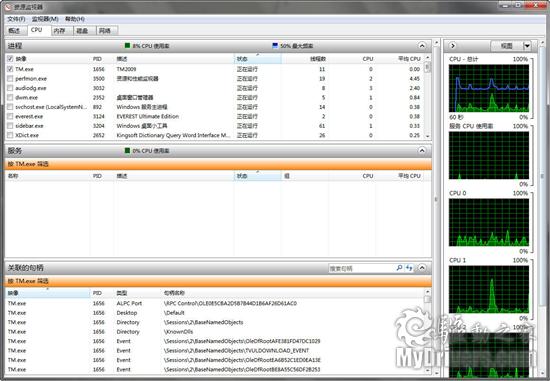Image resolution: width=550 pixels, height=381 pixels.
Task: Click the CPU 1 usage graph
Action: click(489, 289)
